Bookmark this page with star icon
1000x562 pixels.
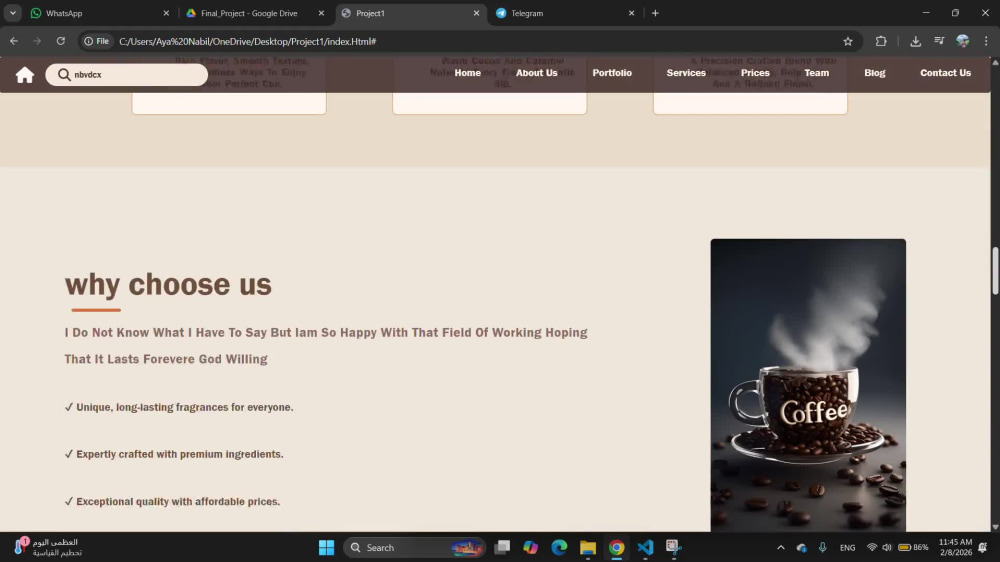[848, 41]
